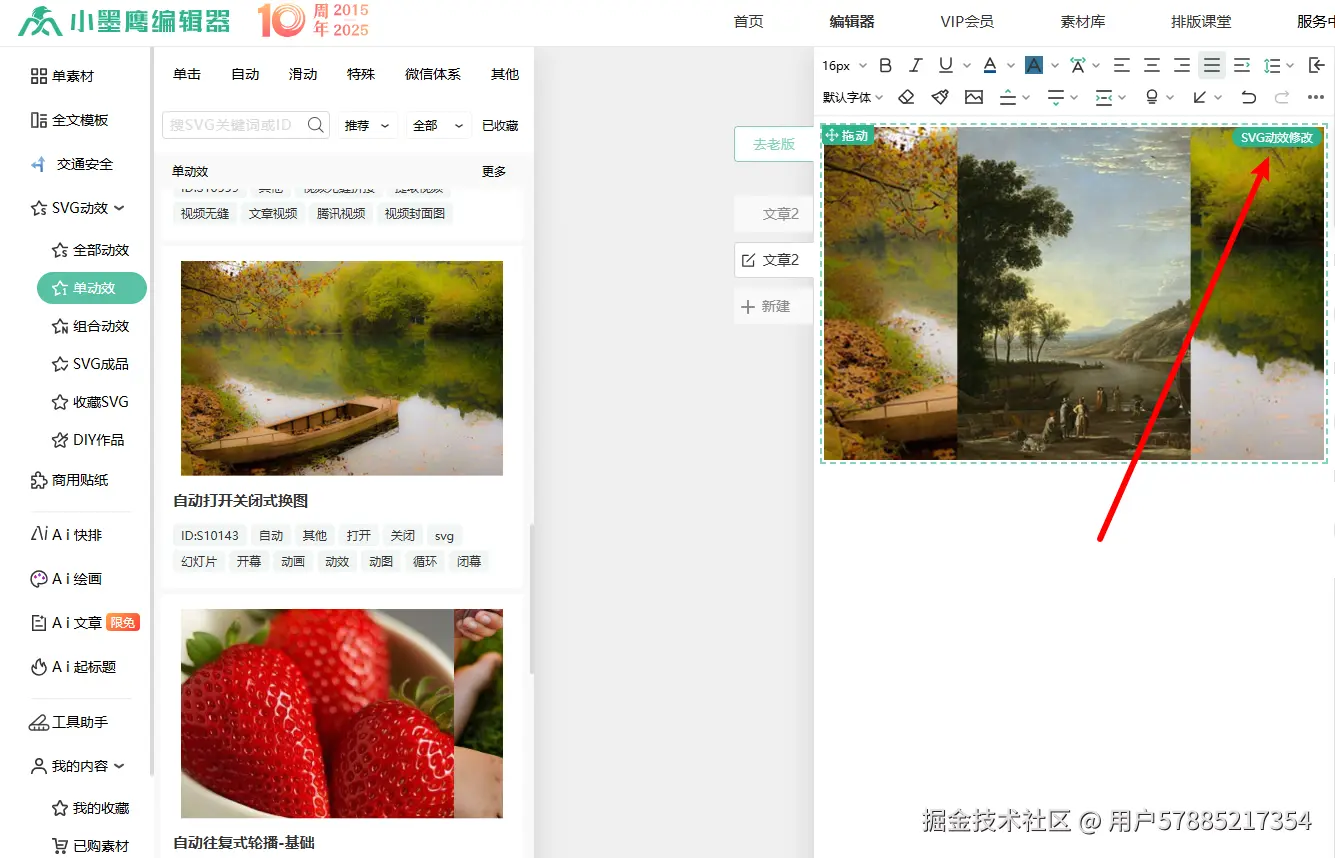This screenshot has width=1335, height=858.
Task: Open 全文模板 in left sidebar
Action: coord(69,120)
